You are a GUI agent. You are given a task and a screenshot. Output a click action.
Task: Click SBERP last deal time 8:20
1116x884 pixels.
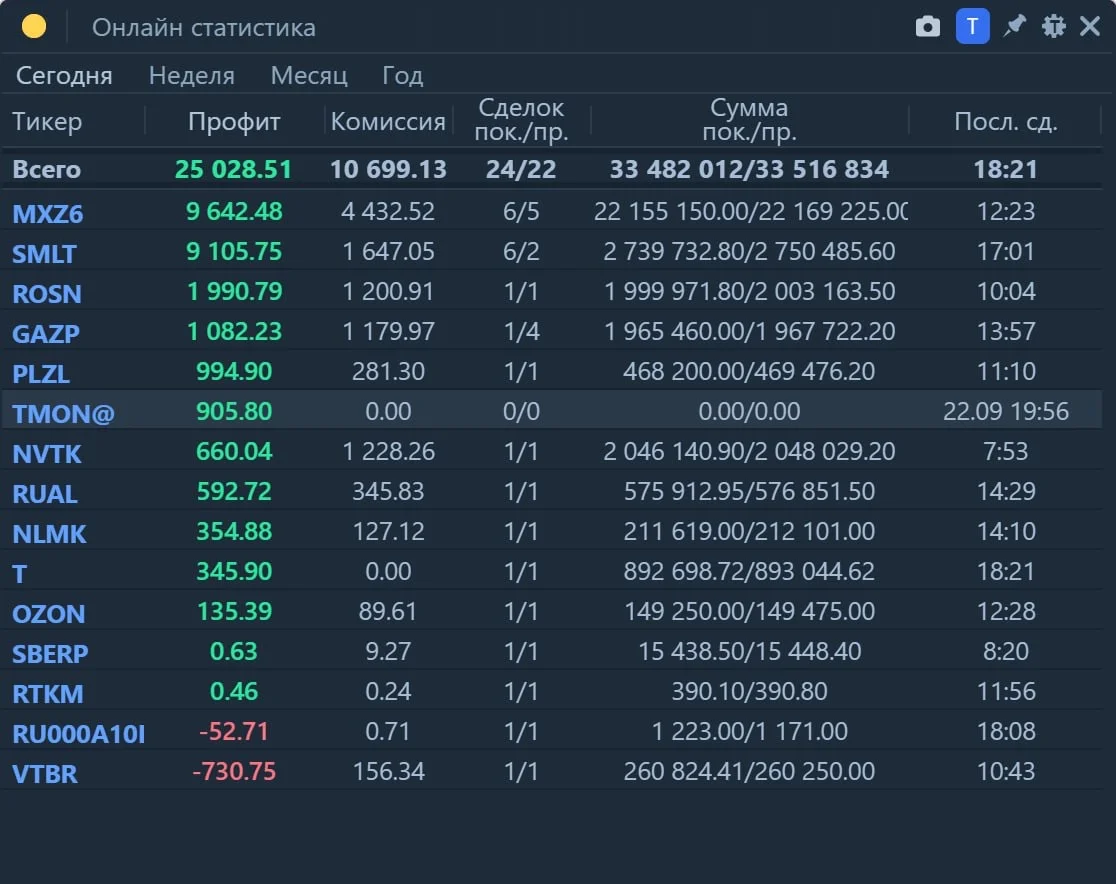point(1006,651)
